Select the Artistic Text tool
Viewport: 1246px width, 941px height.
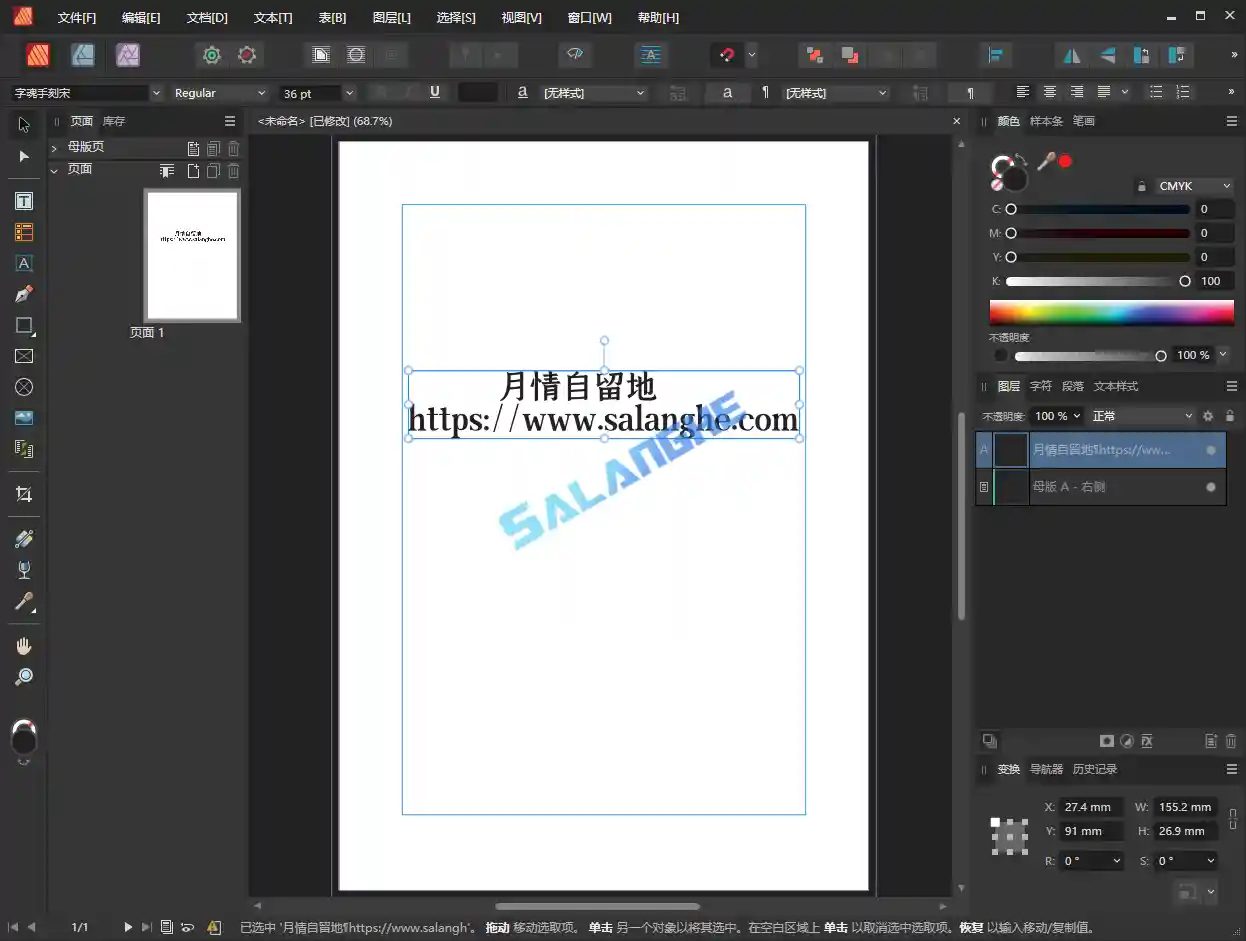pos(23,263)
